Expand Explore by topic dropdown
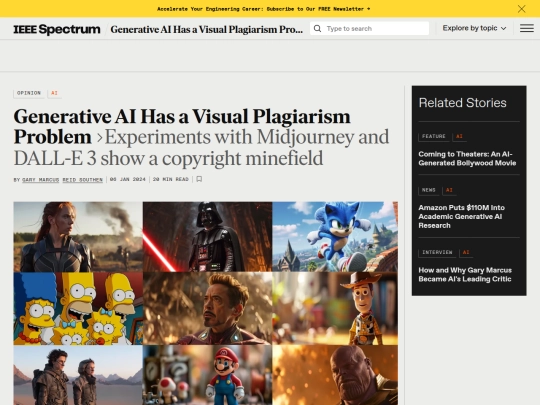This screenshot has width=540, height=405. (474, 28)
